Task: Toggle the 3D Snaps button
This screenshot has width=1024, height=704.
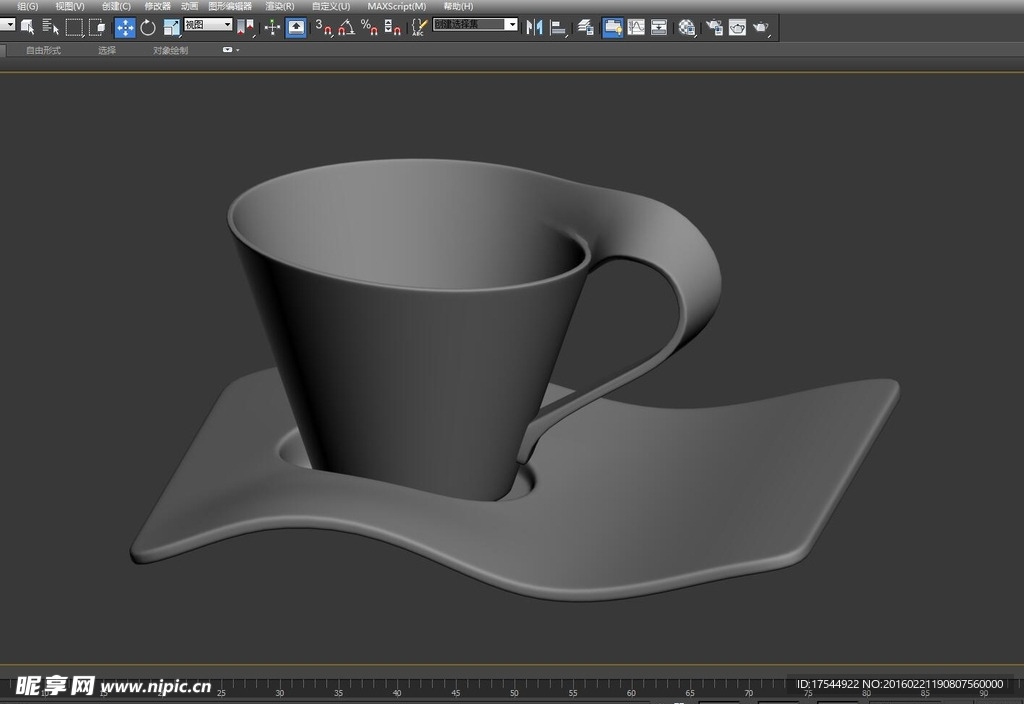Action: (323, 27)
